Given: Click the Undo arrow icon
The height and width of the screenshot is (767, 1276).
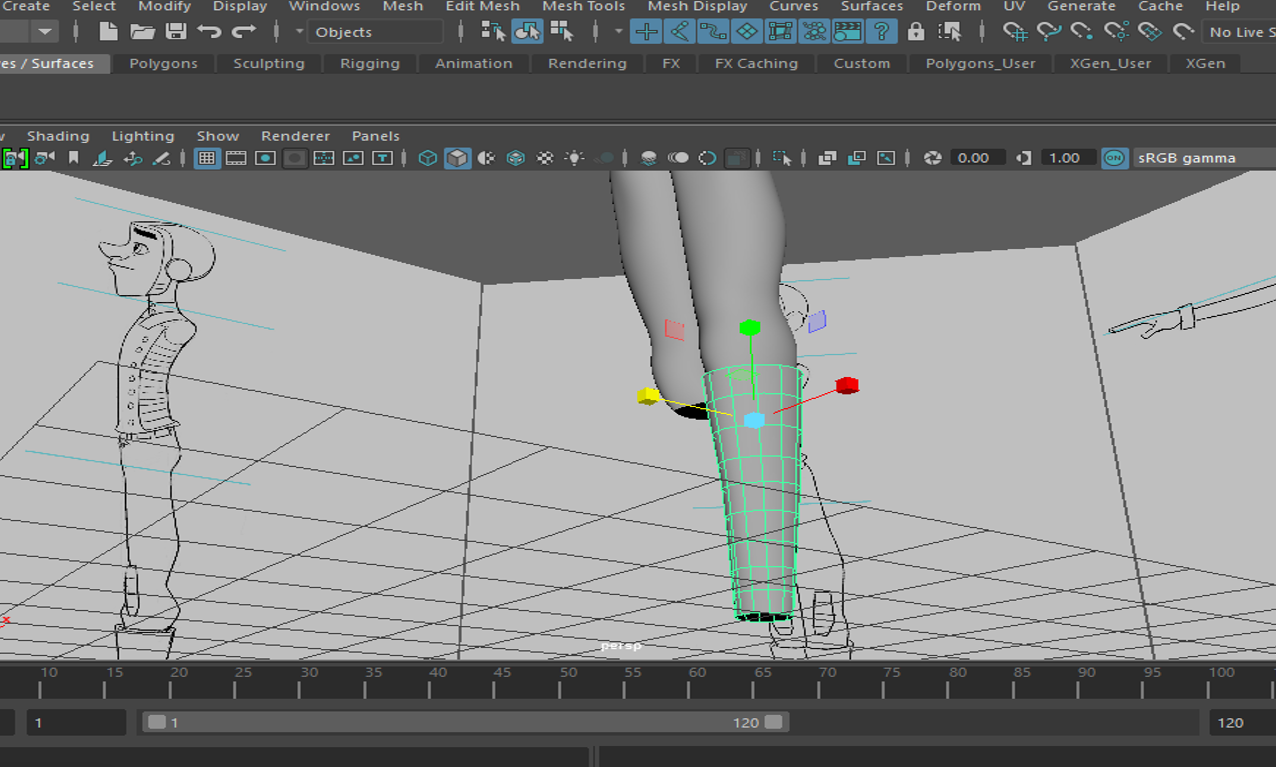Looking at the screenshot, I should point(209,32).
